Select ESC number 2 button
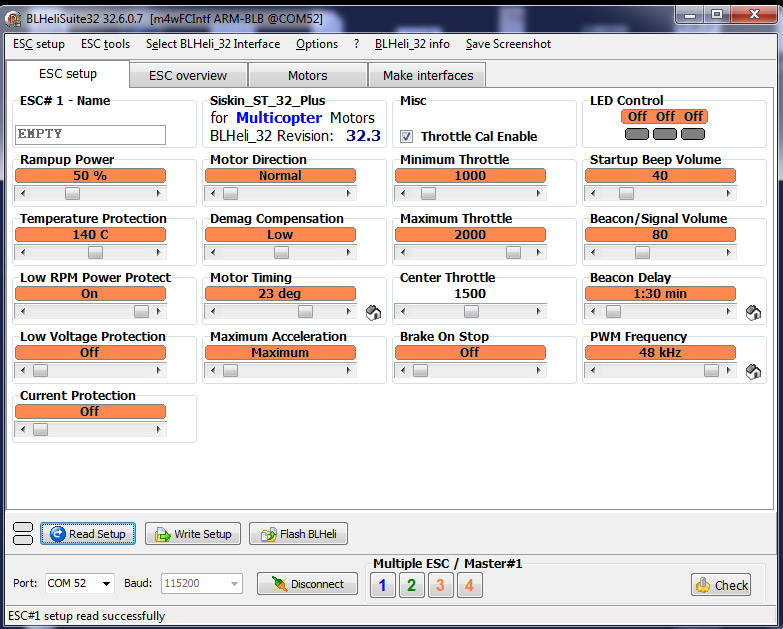 [411, 585]
